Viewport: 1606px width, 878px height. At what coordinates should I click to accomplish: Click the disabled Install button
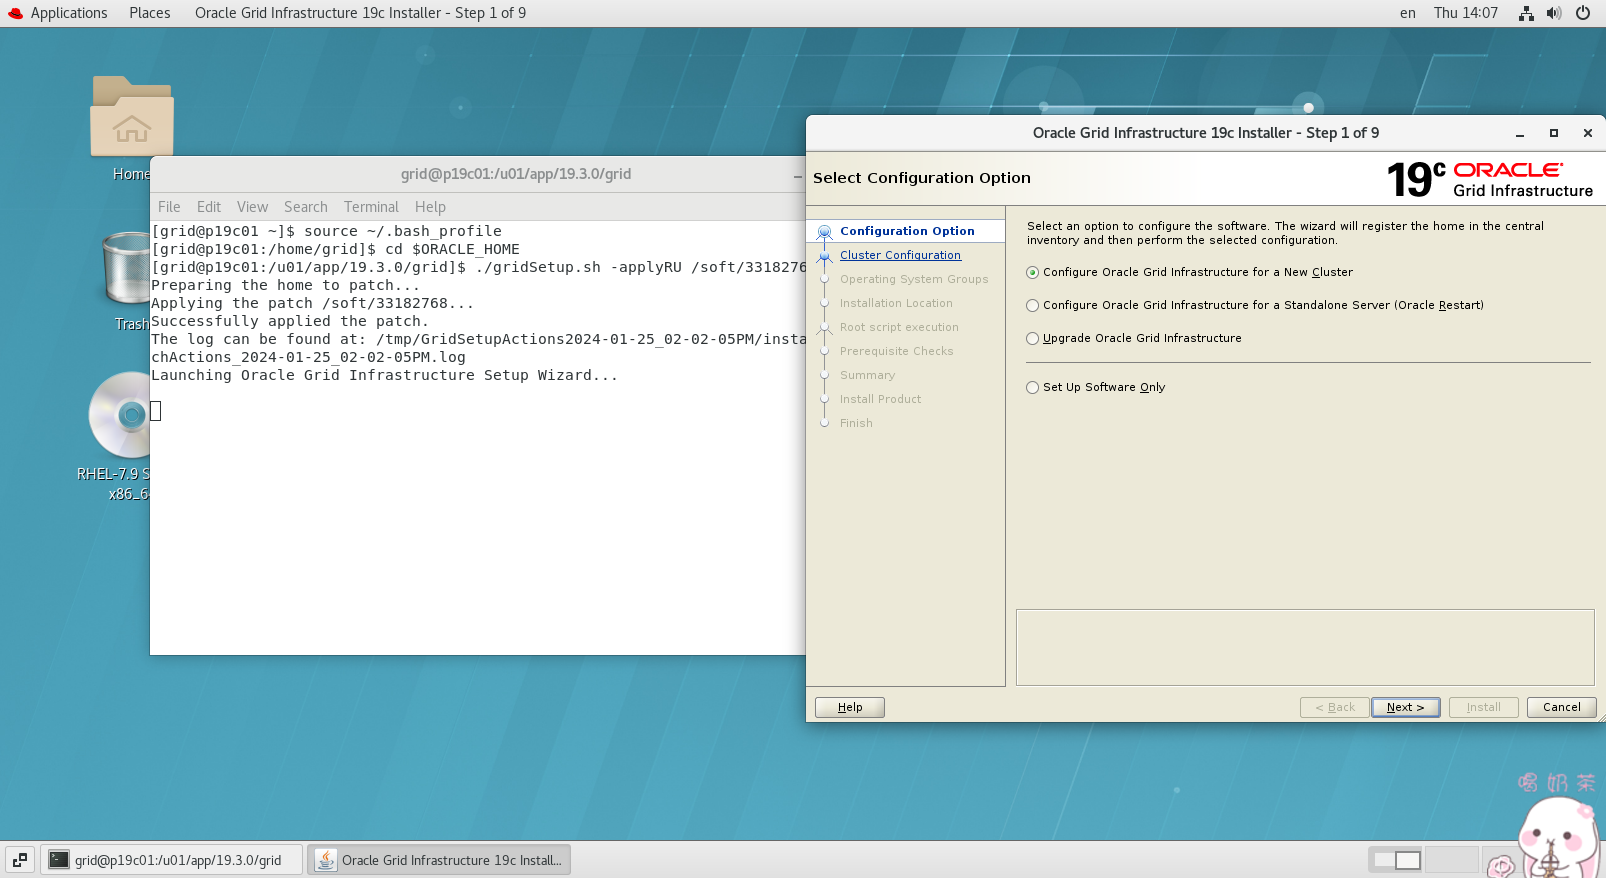pyautogui.click(x=1484, y=707)
